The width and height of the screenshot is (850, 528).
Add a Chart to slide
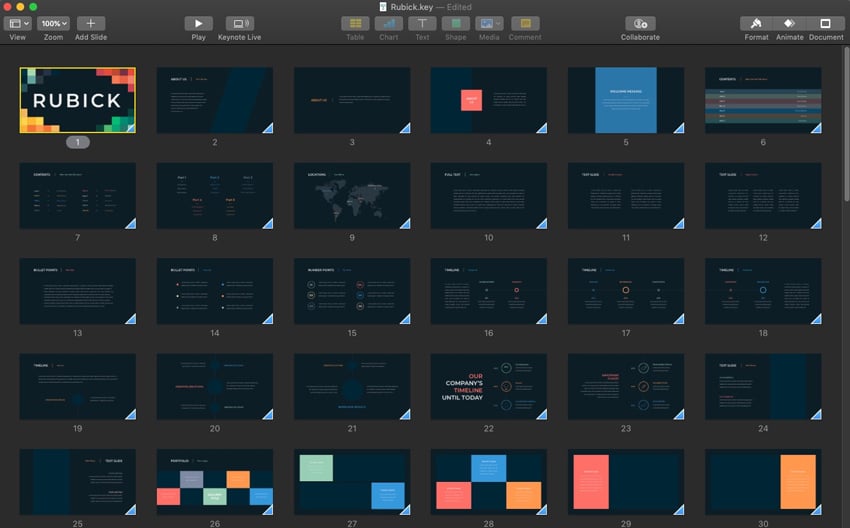[388, 23]
